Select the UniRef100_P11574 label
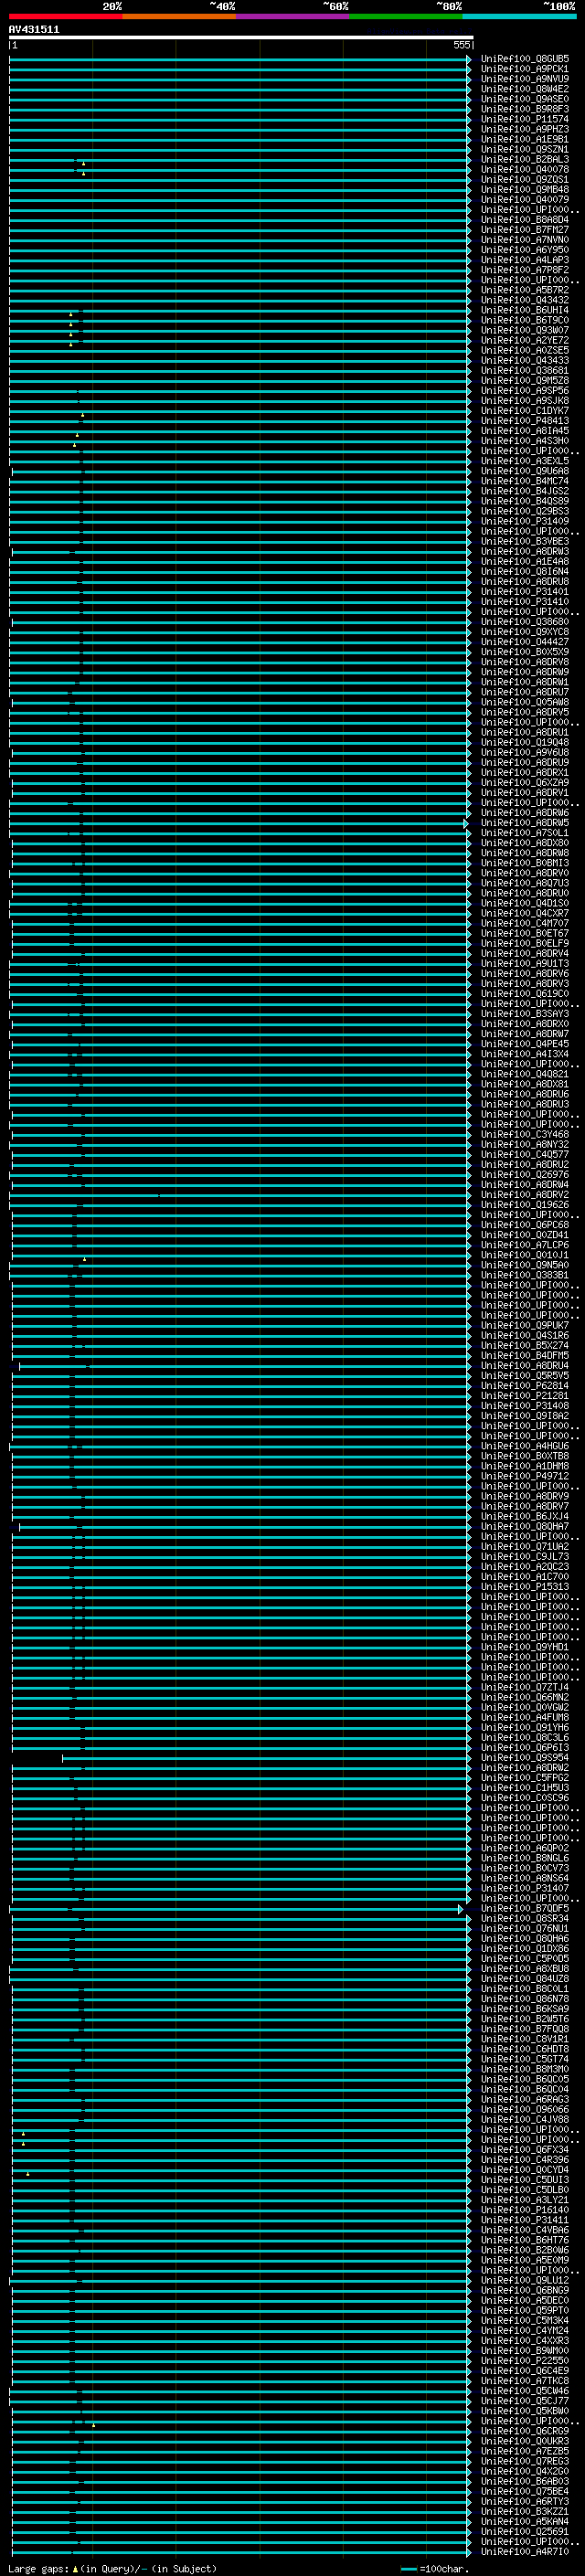 pos(525,119)
